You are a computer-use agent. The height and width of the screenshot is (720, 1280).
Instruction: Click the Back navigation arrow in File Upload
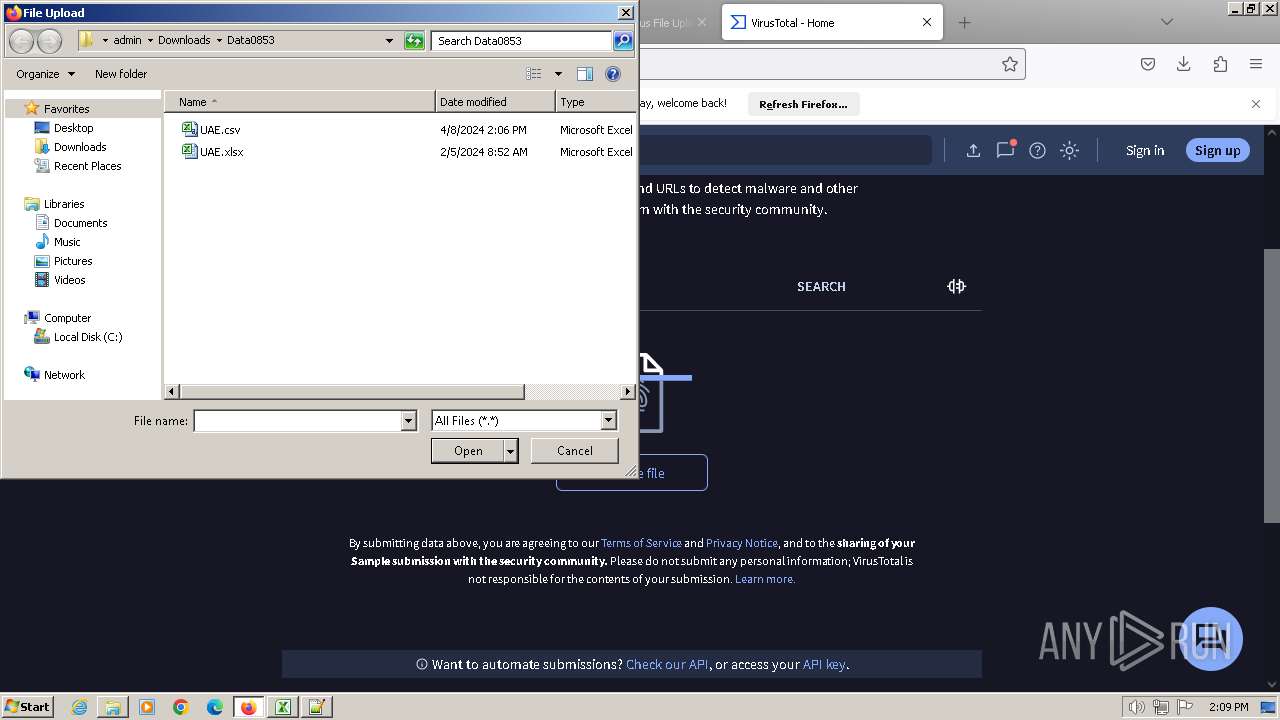(x=21, y=41)
